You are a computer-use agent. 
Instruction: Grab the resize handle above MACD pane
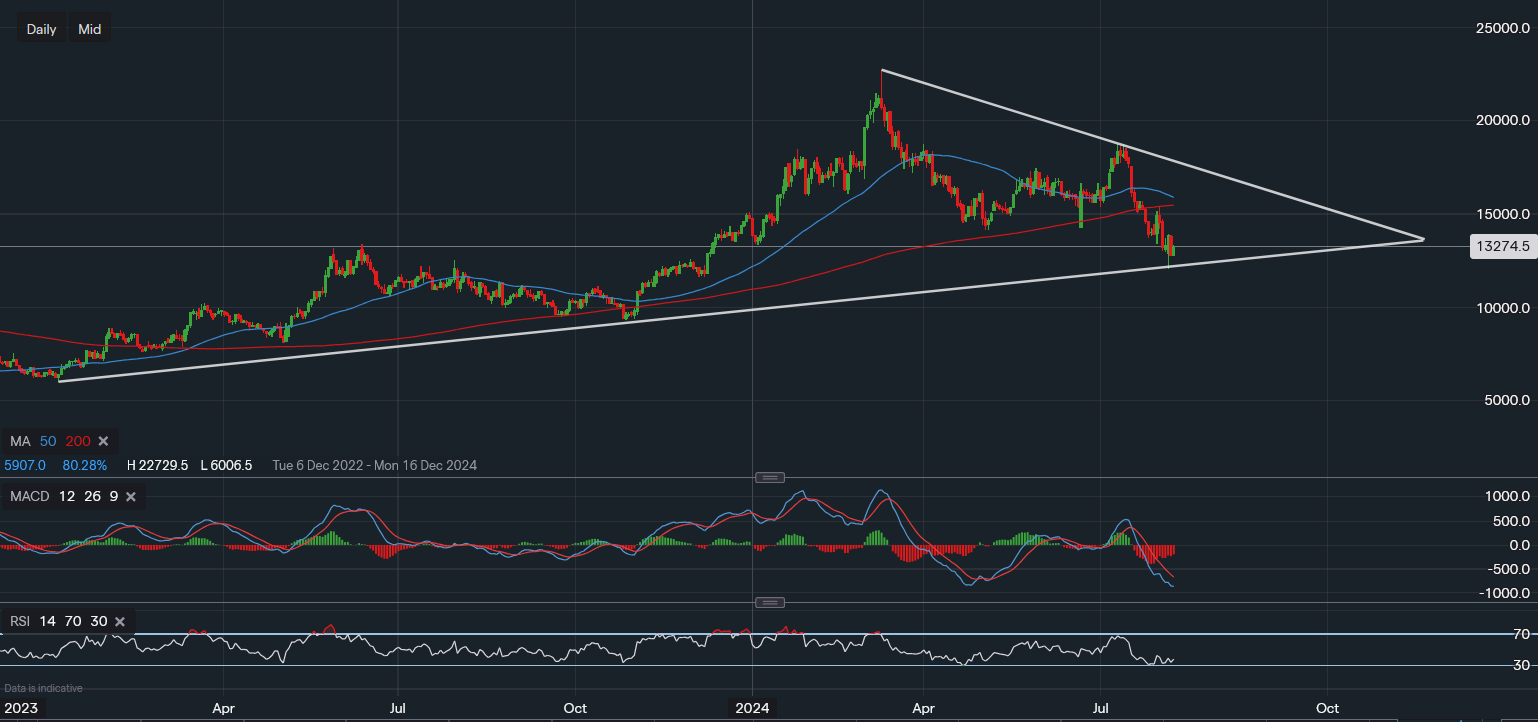[769, 477]
